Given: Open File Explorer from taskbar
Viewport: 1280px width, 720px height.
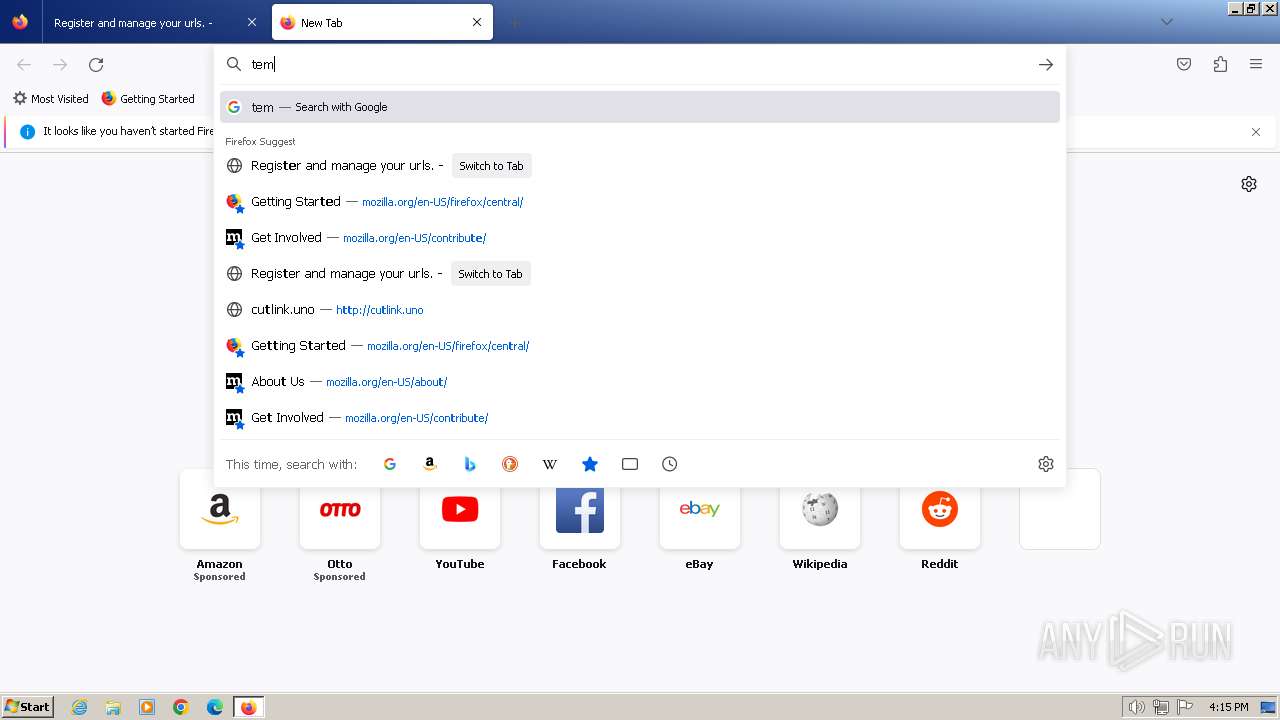Looking at the screenshot, I should tap(113, 707).
